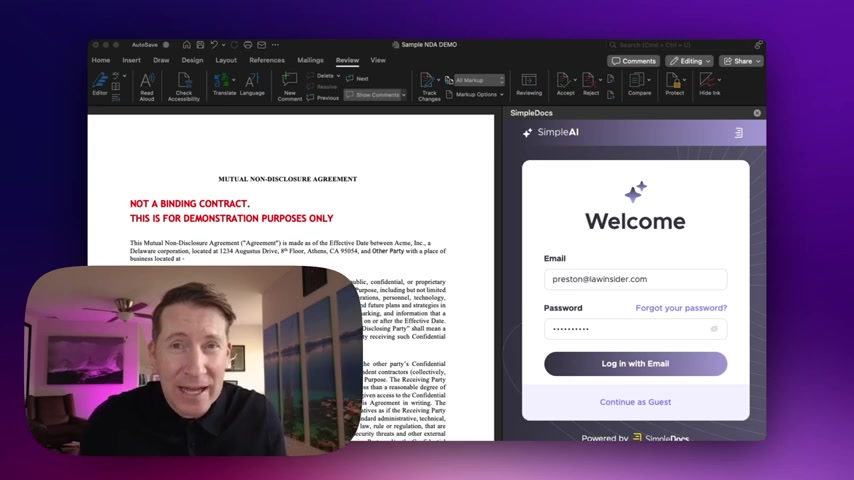
Task: Click Forgot your password link
Action: point(681,308)
